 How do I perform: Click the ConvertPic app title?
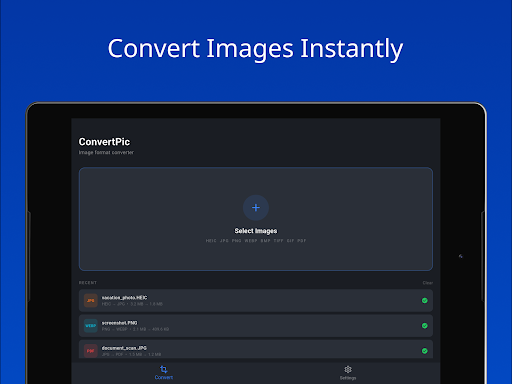[x=104, y=142]
